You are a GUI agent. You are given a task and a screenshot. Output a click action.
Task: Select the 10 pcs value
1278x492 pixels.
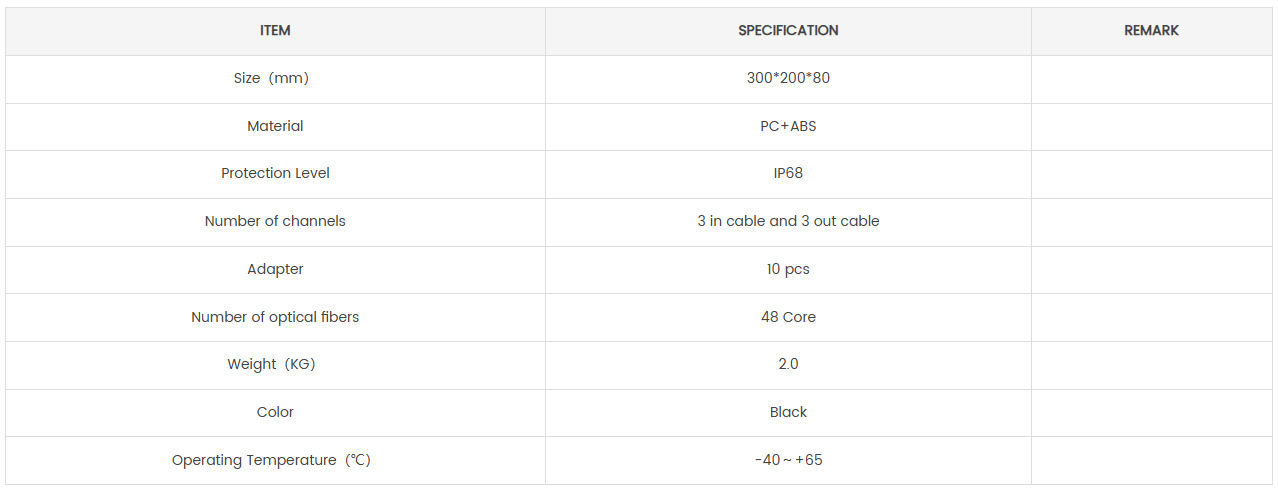pos(788,269)
